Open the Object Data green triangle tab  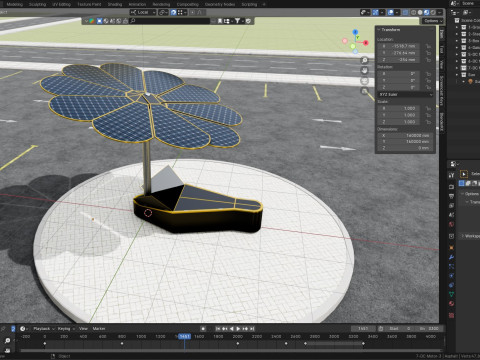(x=451, y=294)
